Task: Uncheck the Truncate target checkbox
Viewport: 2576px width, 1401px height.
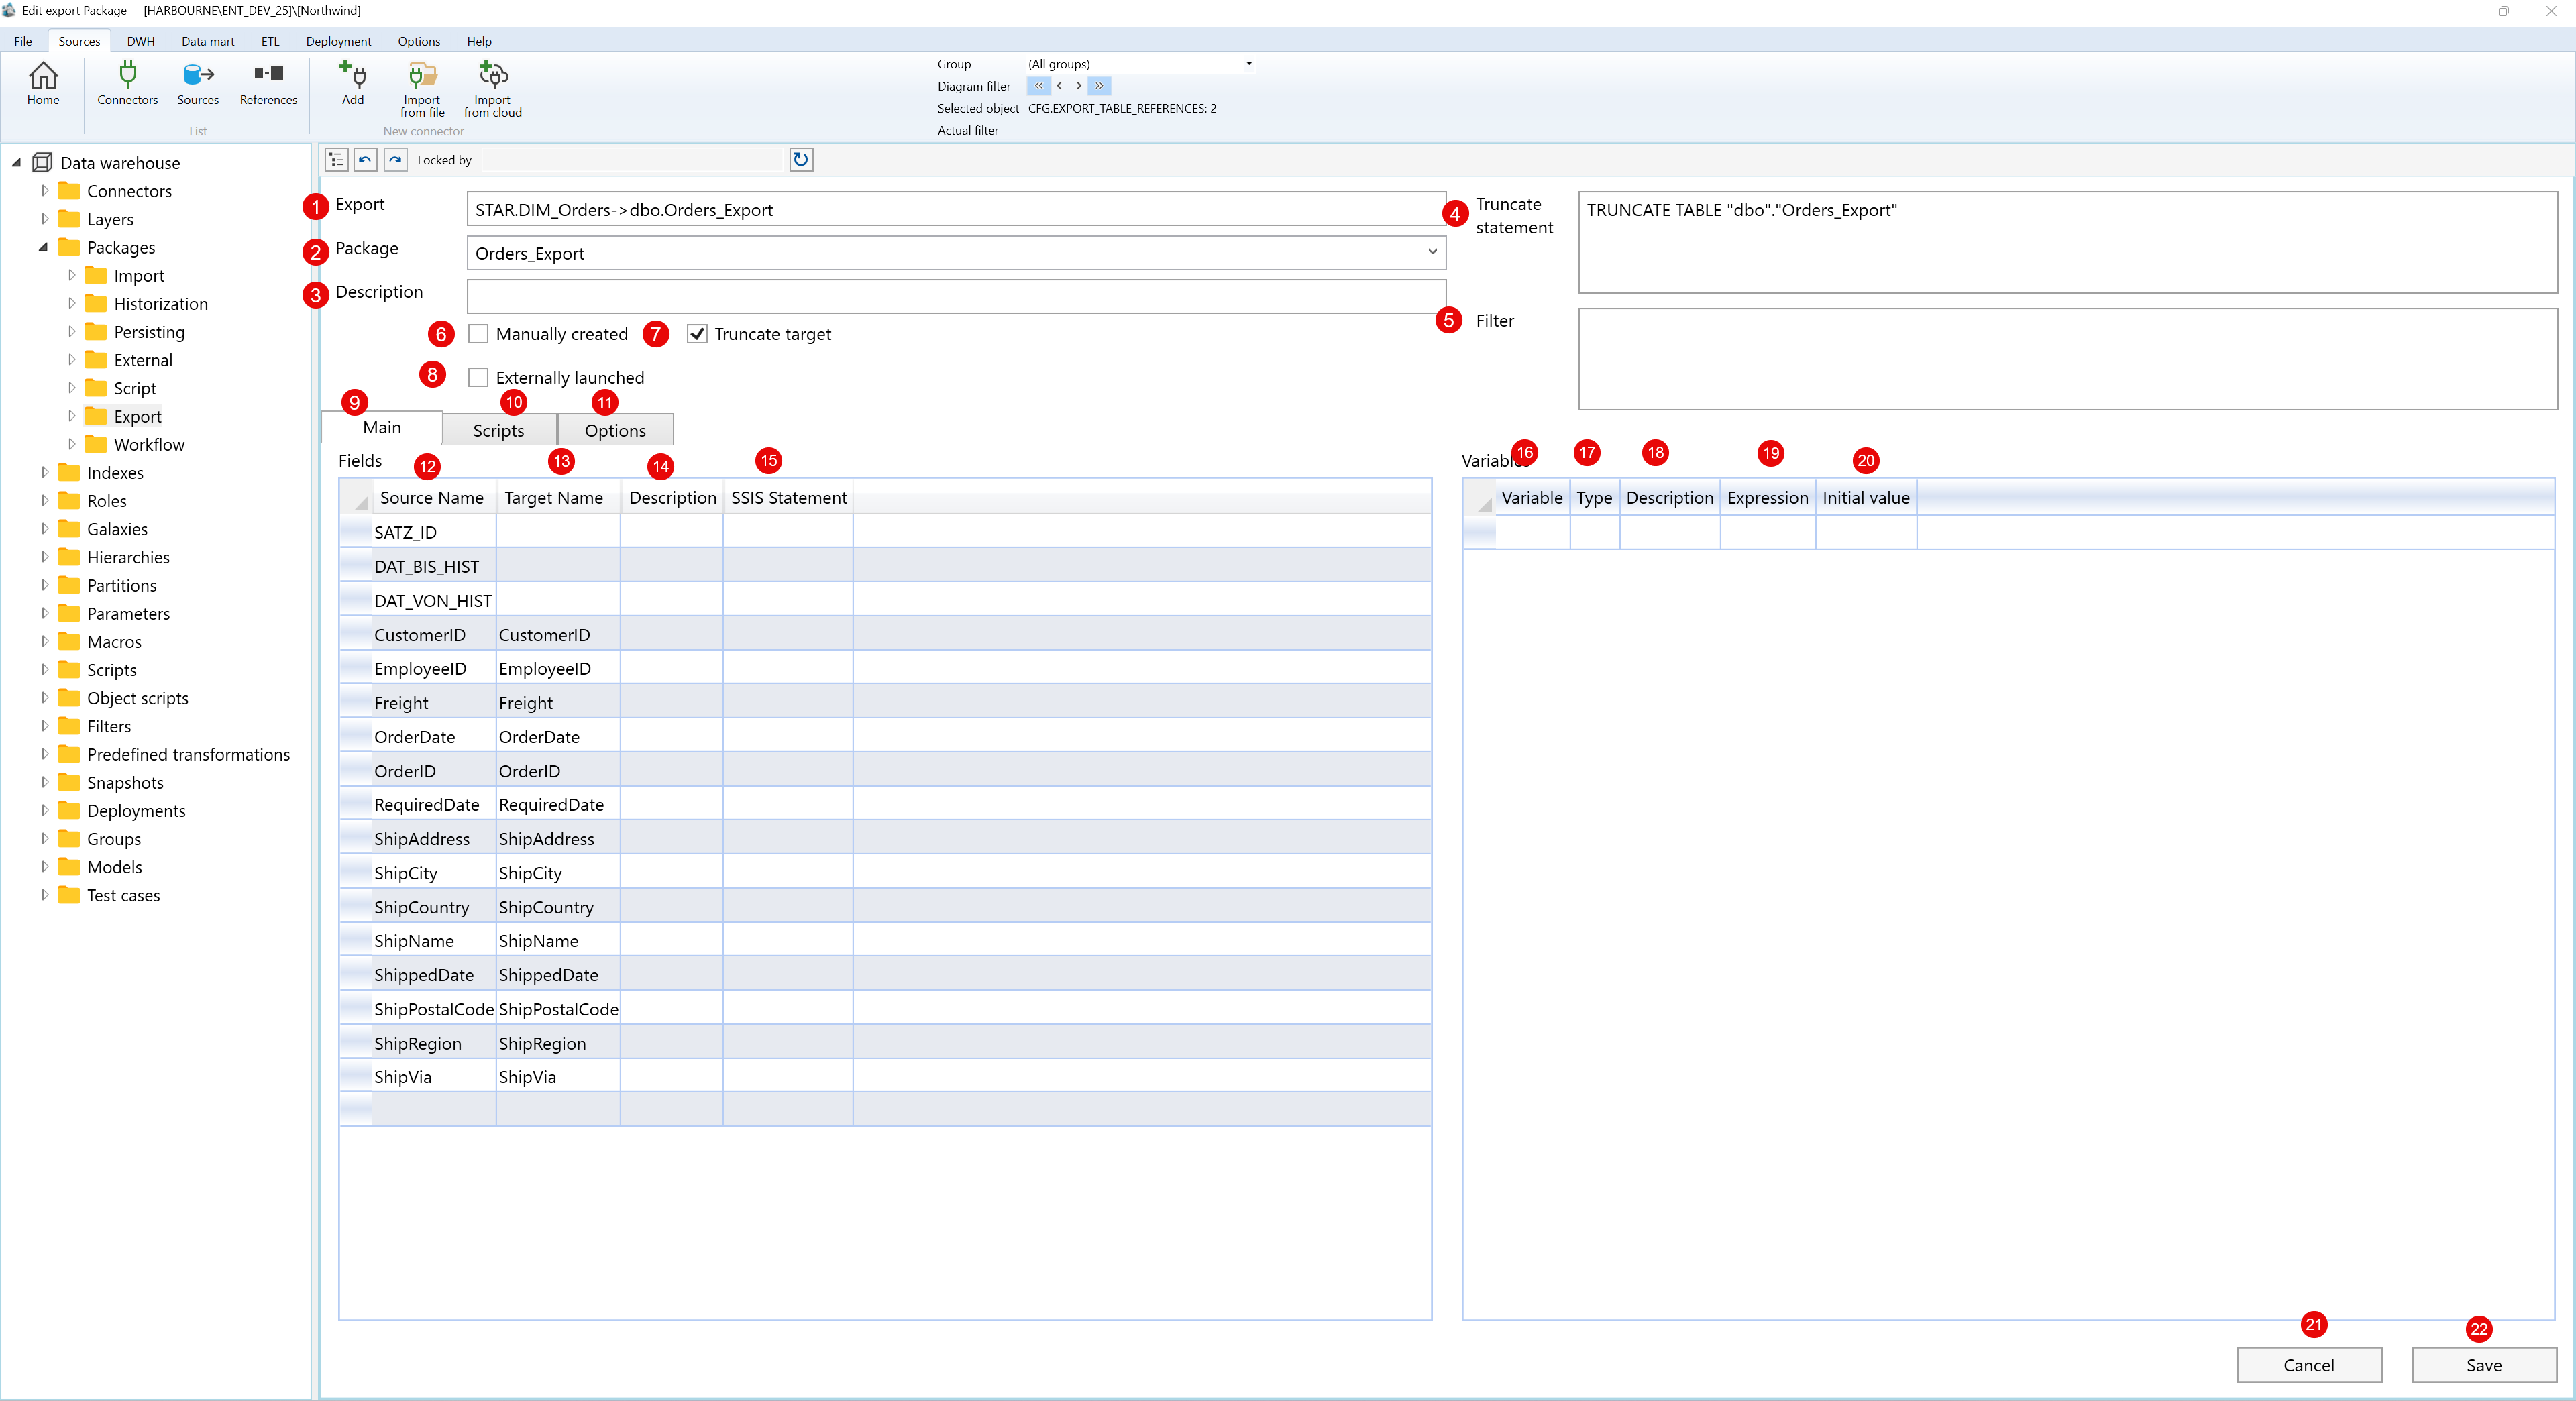Action: [x=697, y=334]
